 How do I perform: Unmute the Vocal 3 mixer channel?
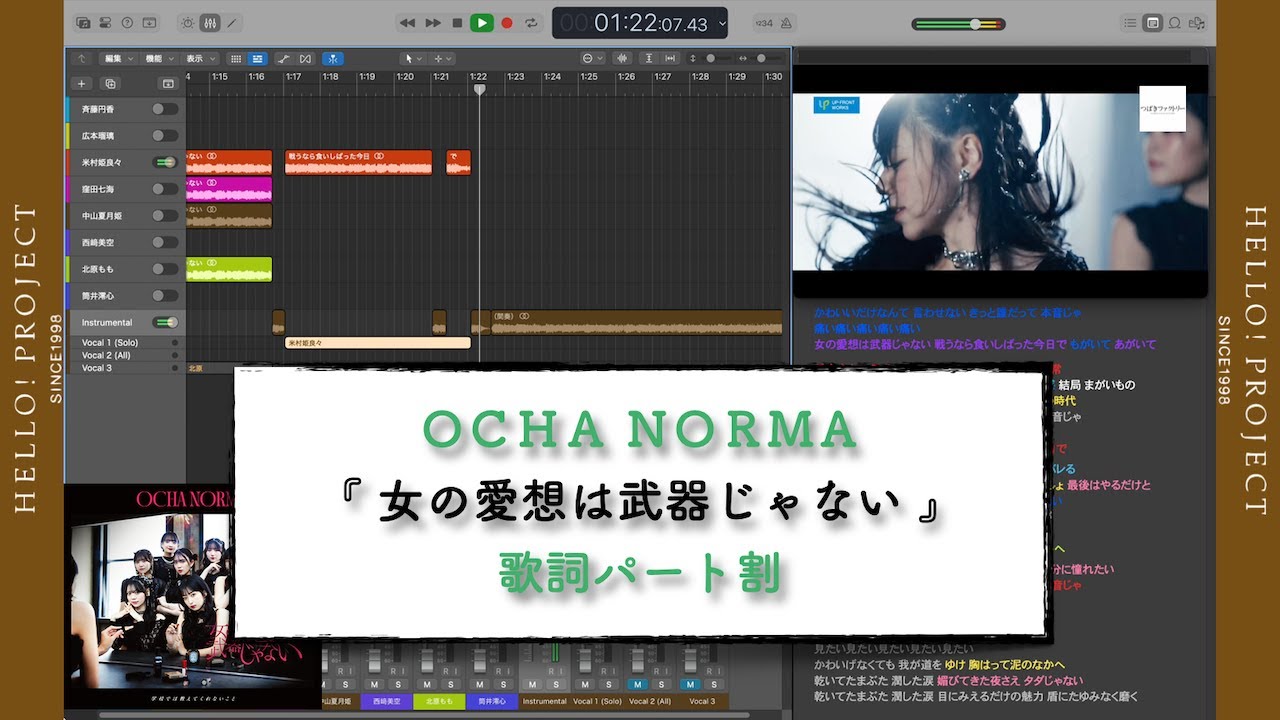tap(692, 684)
